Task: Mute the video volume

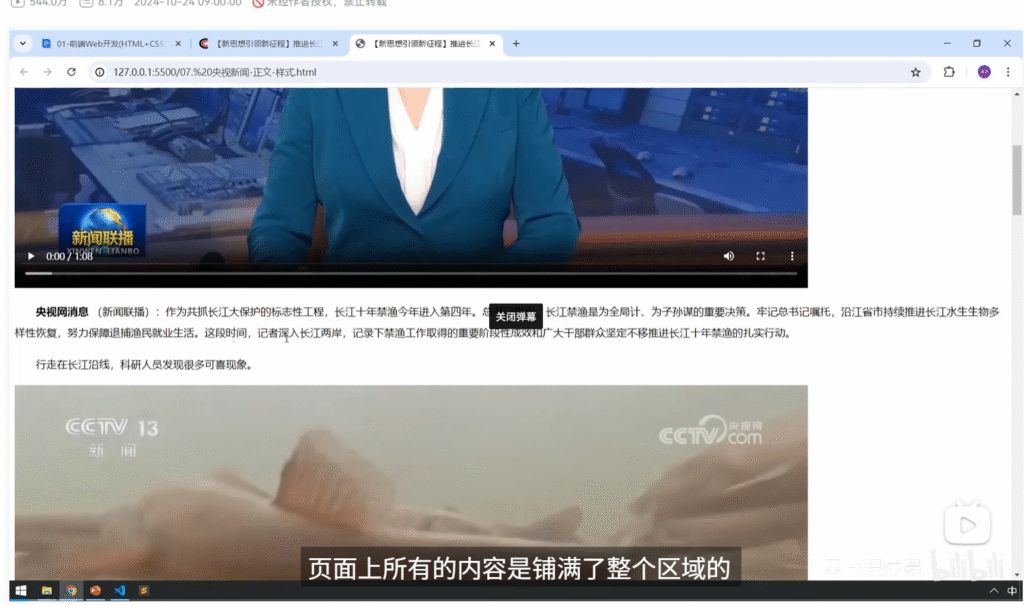Action: click(x=728, y=257)
